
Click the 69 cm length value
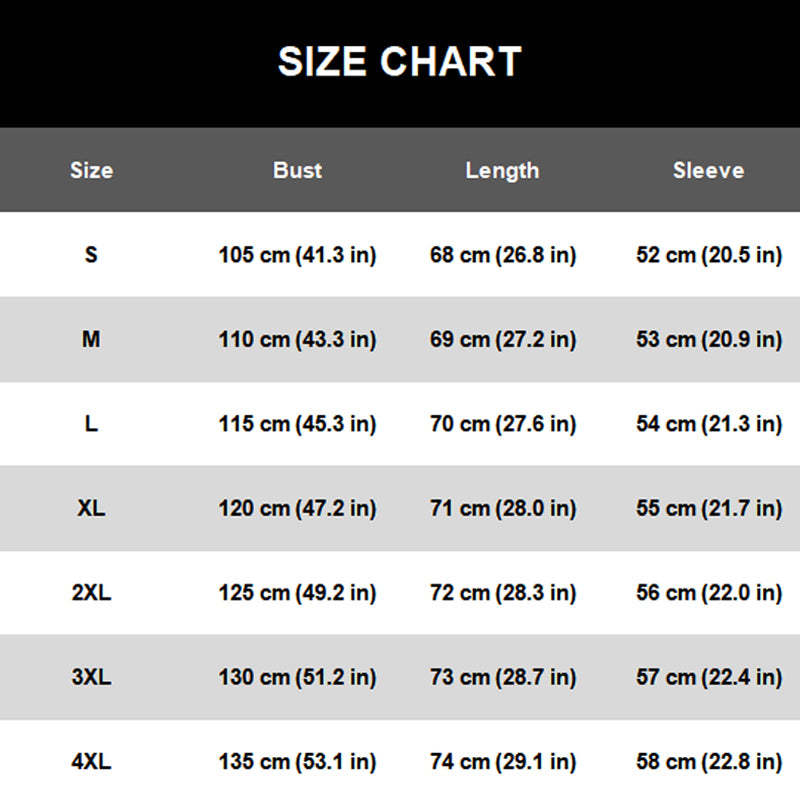click(x=502, y=340)
